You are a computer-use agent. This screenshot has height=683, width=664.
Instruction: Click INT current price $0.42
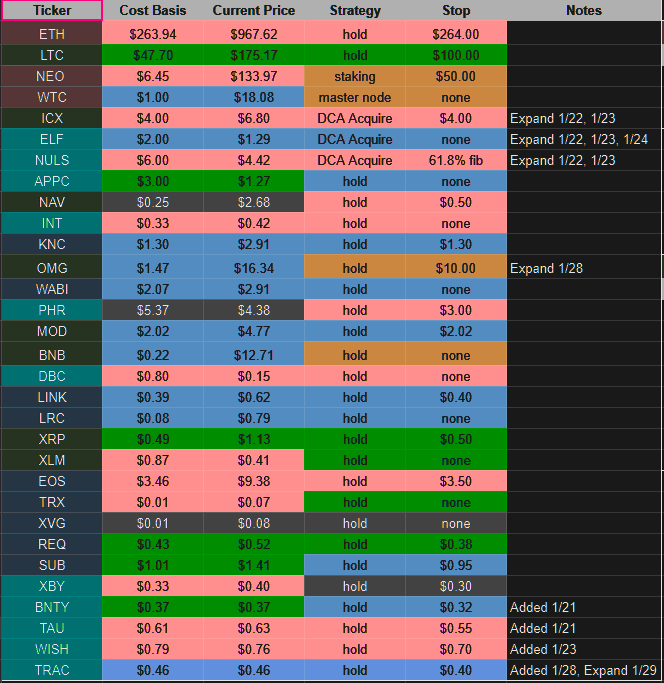254,223
